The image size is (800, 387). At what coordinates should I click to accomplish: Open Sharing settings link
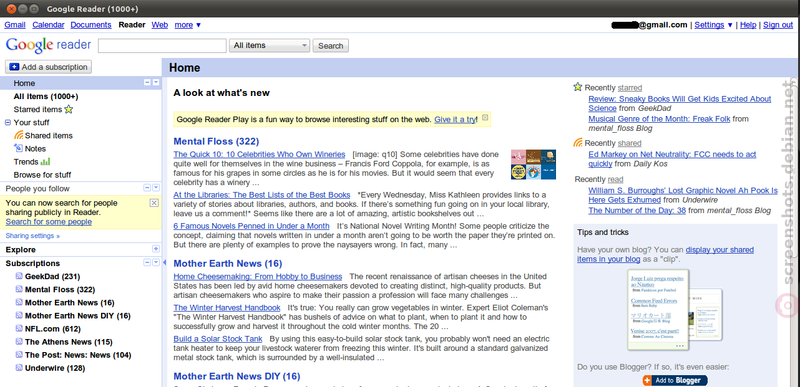click(33, 236)
